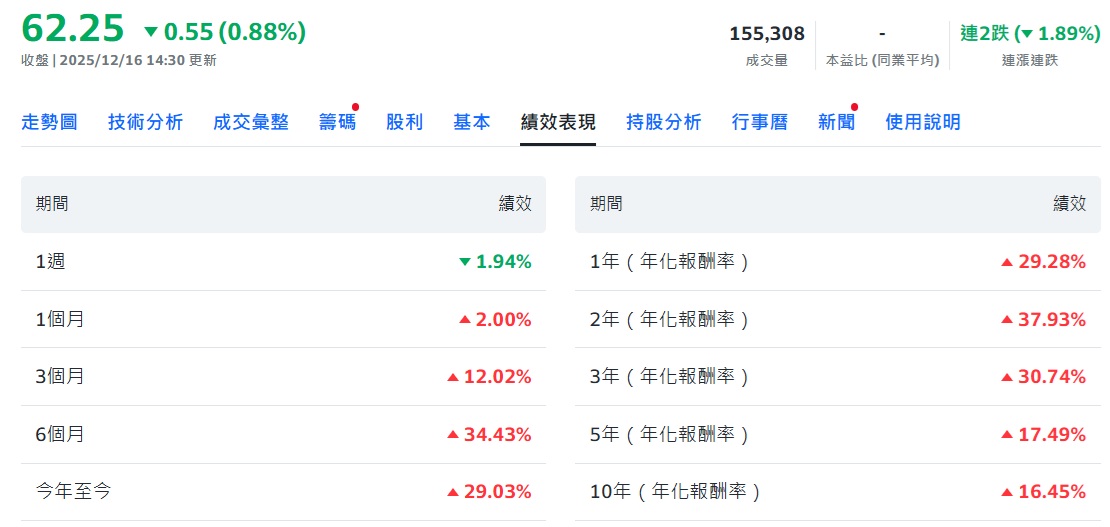Click the 62.25 closing price

click(x=73, y=29)
